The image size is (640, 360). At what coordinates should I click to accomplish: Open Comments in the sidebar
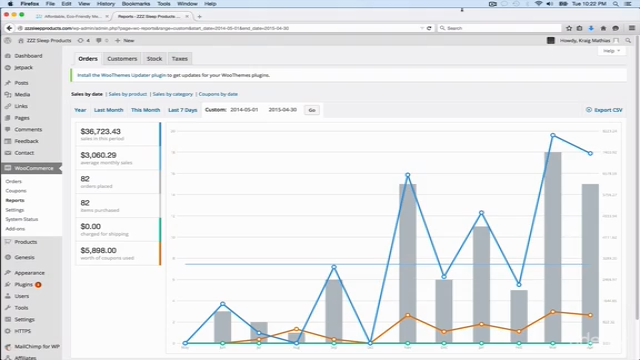click(x=28, y=129)
